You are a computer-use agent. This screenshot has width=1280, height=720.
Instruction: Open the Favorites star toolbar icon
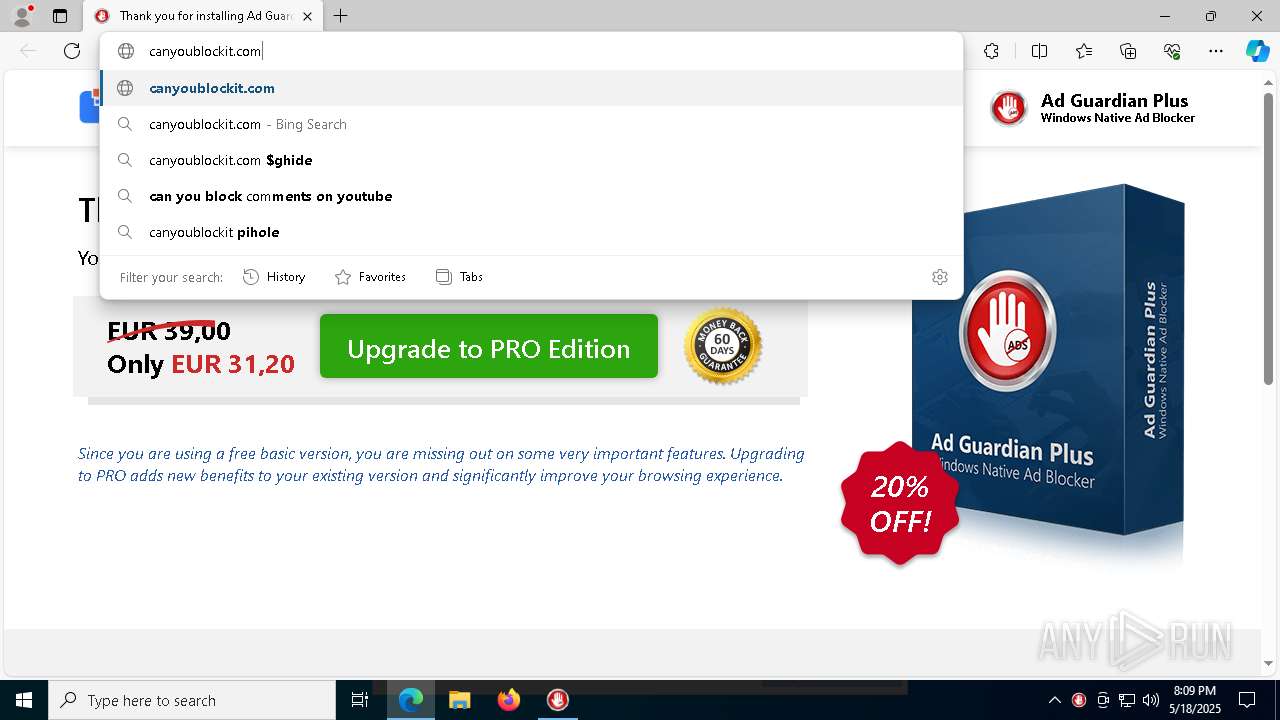tap(1084, 51)
